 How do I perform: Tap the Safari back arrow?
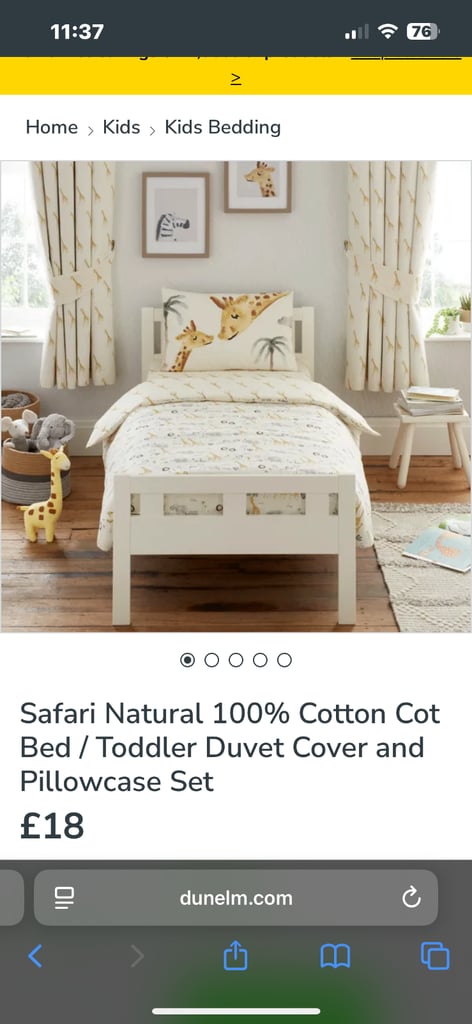(35, 956)
